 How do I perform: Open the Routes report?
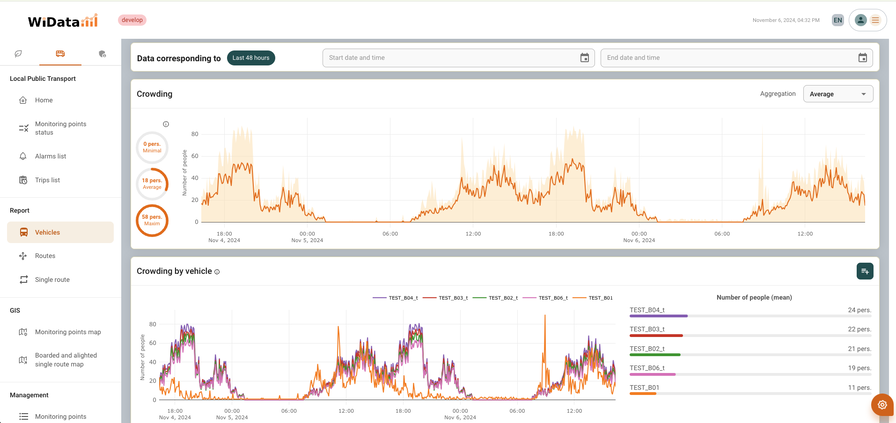60,256
